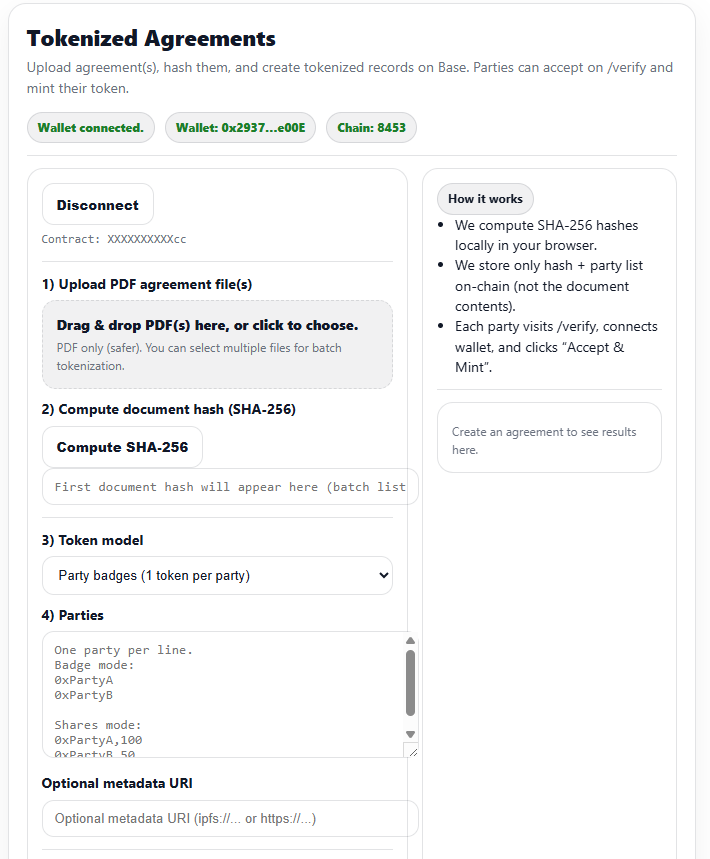Click the Disconnect button
Viewport: 710px width, 859px height.
97,205
